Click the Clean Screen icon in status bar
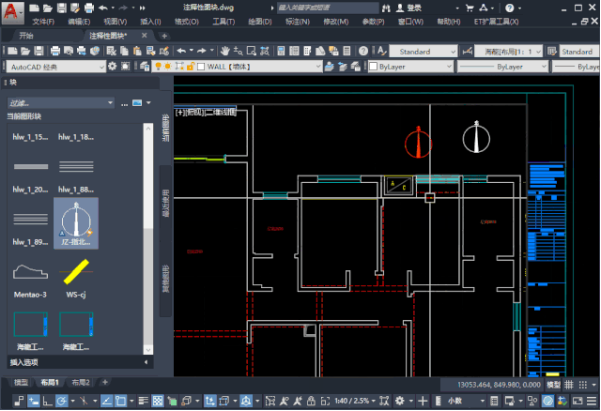601x411 pixels. (x=578, y=401)
